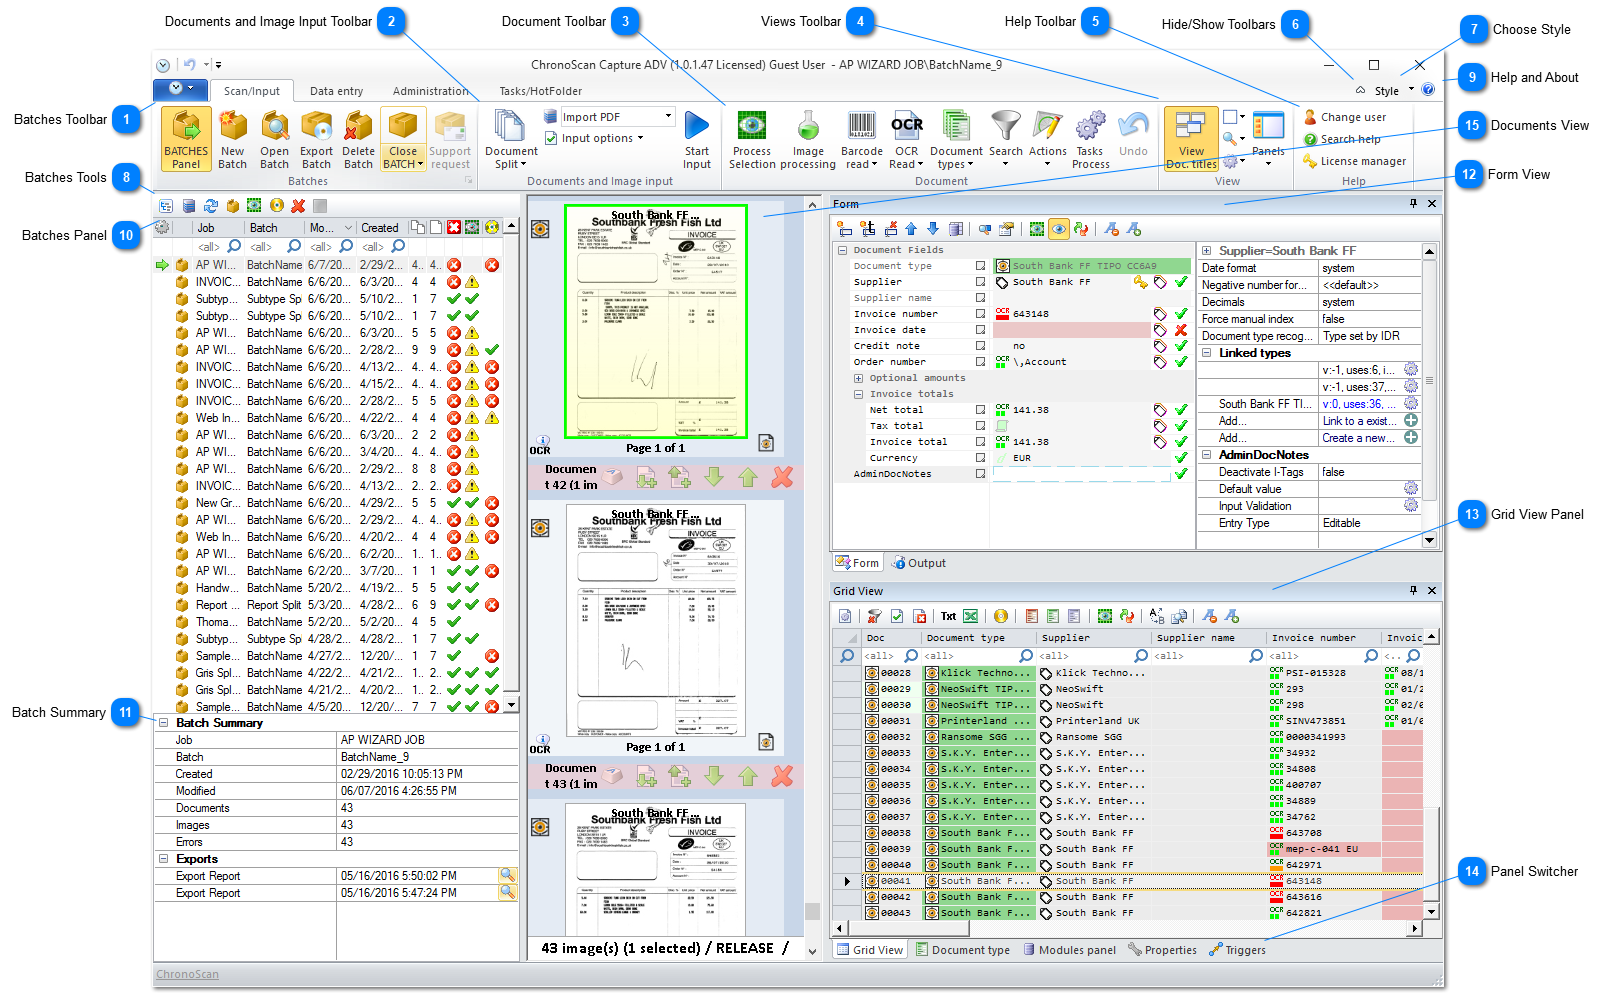Viewport: 1605px width, 996px height.
Task: Collapse the Batch Summary section
Action: coord(164,723)
